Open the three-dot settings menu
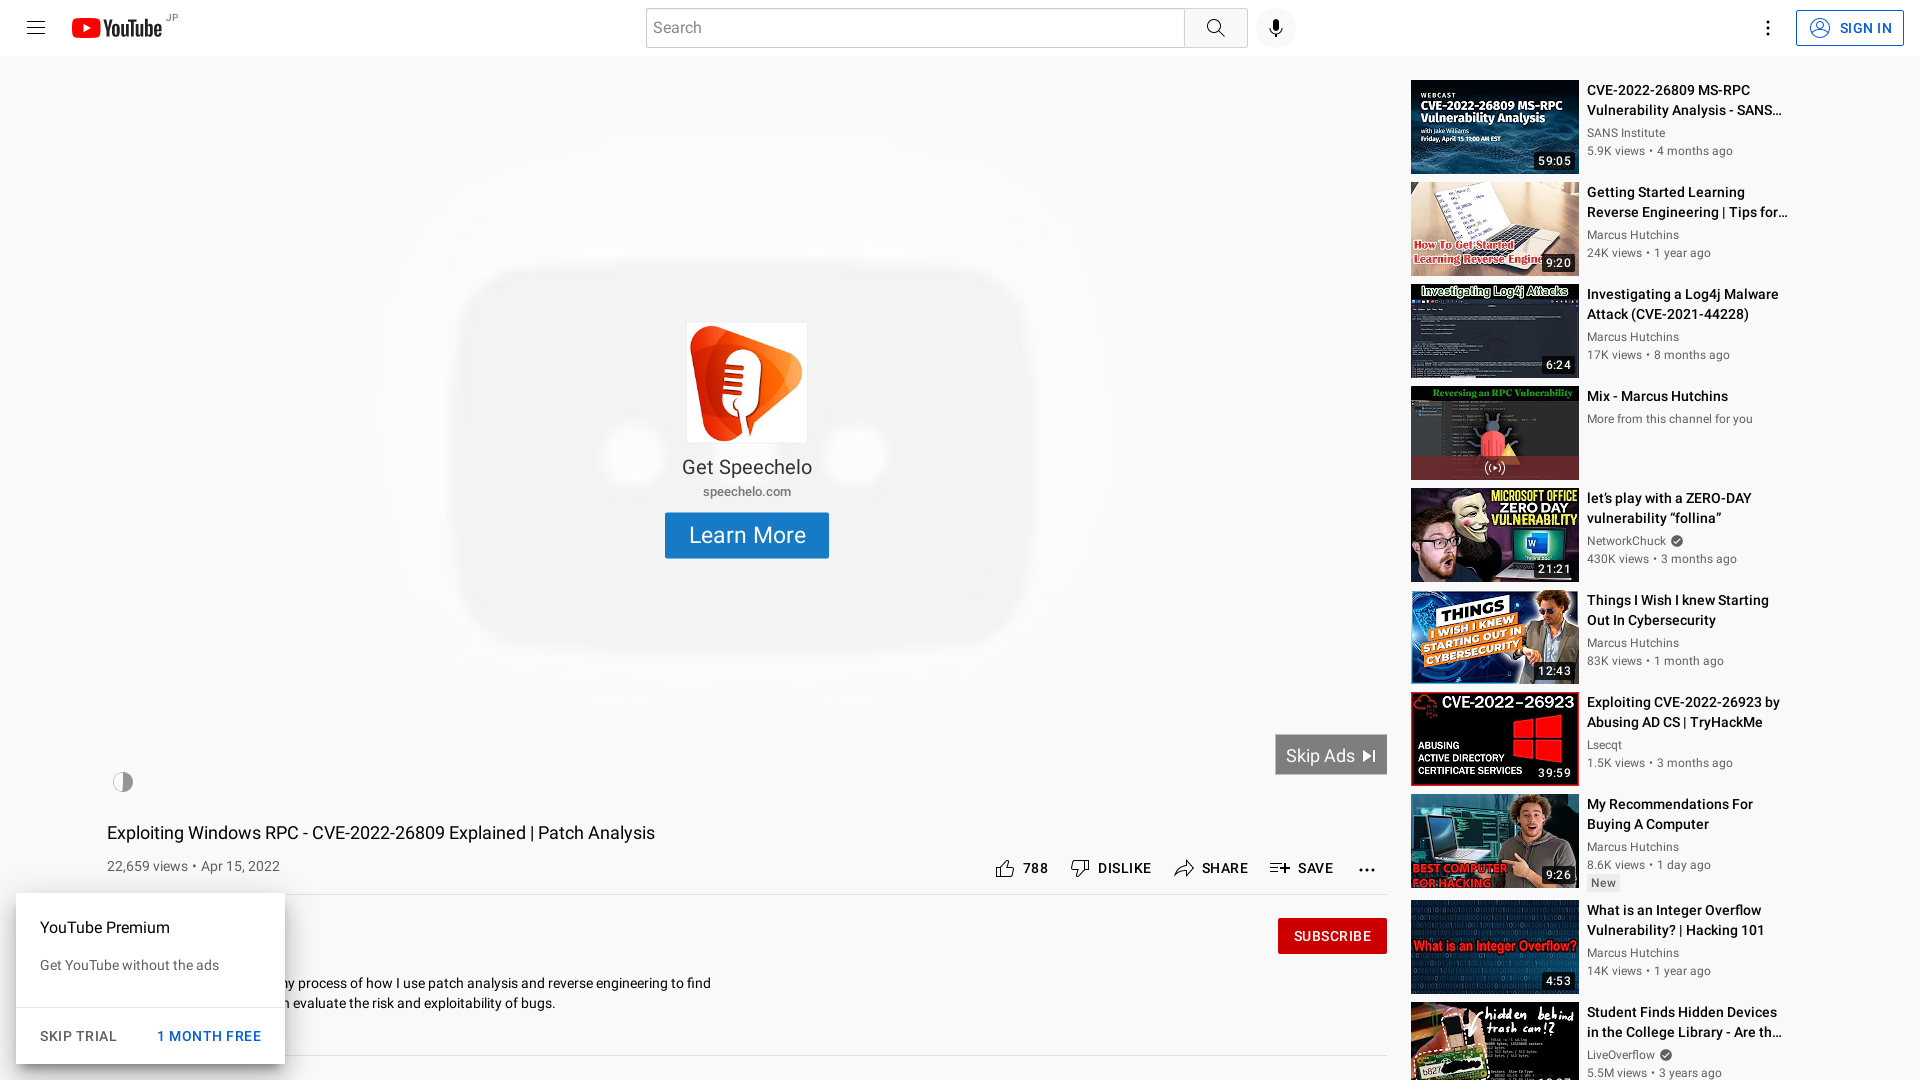Screen dimensions: 1920x1080 pyautogui.click(x=1768, y=28)
